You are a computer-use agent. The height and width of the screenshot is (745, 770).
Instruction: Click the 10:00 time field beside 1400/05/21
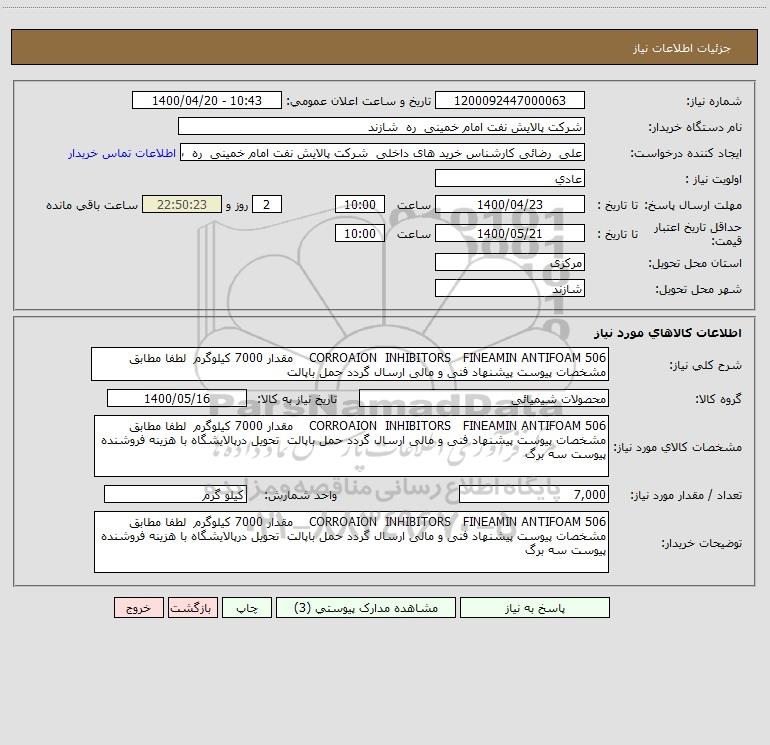coord(359,233)
